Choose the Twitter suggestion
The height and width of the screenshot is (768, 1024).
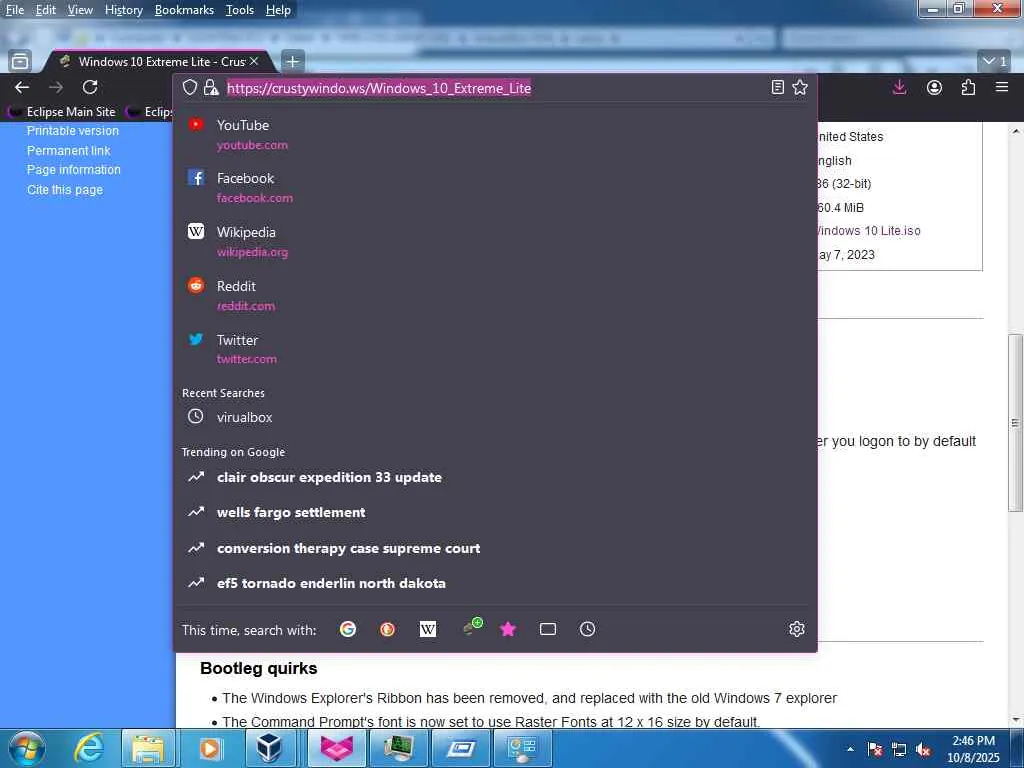(495, 349)
